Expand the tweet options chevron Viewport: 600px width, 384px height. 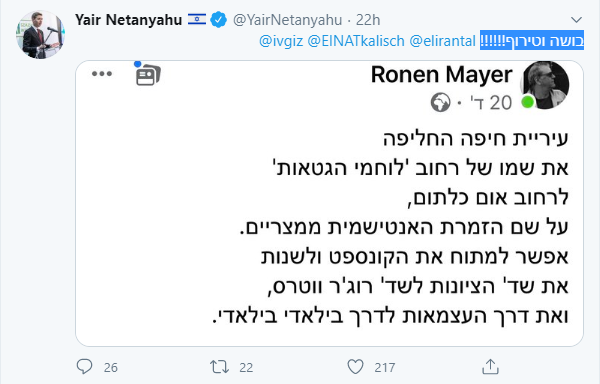tap(576, 20)
